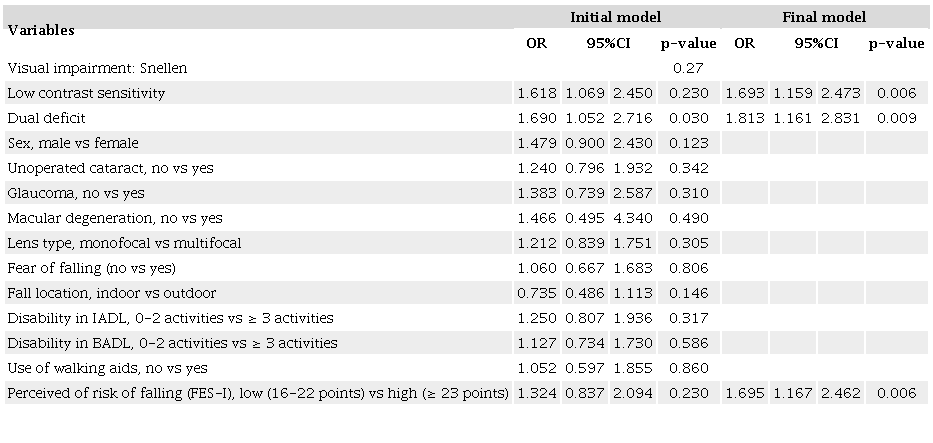Select the Dual deficit row label
The image size is (933, 443).
click(x=43, y=118)
